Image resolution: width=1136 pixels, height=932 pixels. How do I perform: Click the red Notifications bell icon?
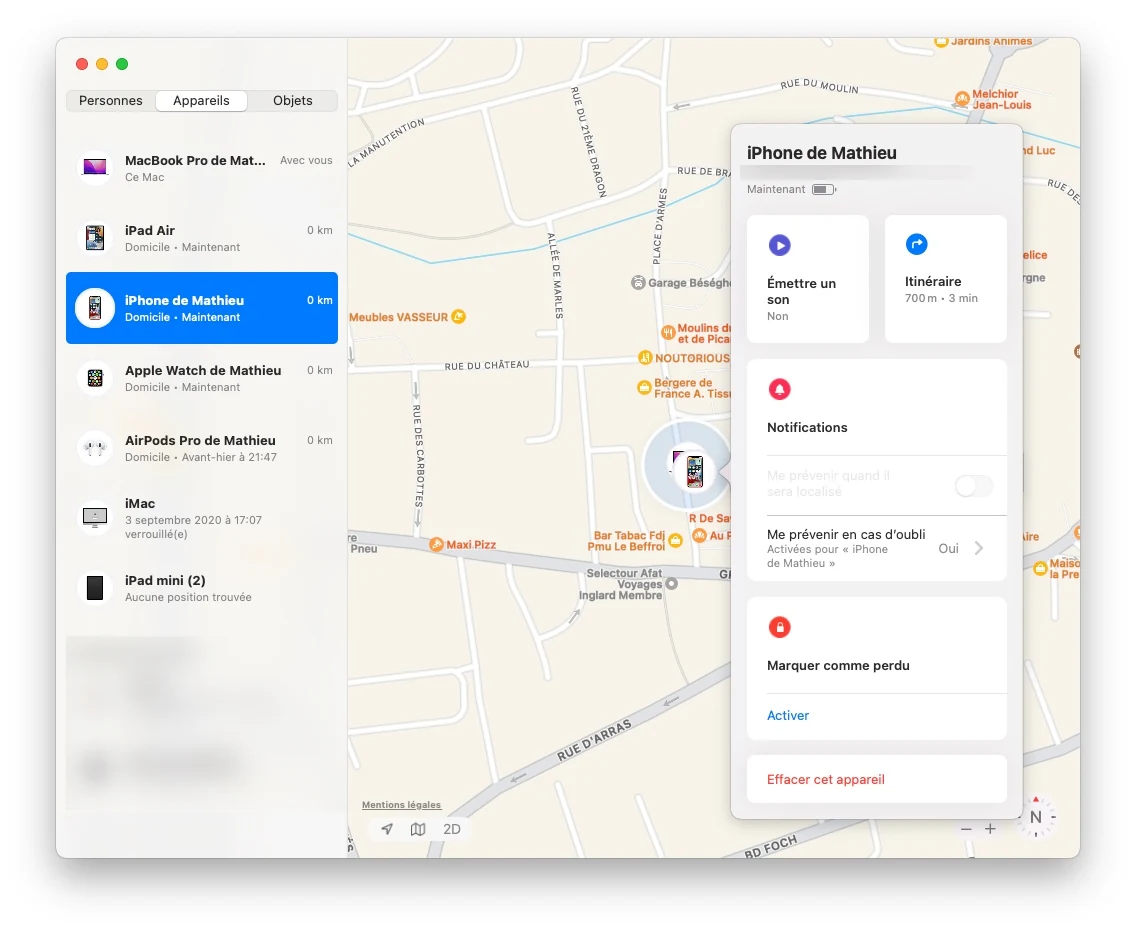tap(780, 389)
